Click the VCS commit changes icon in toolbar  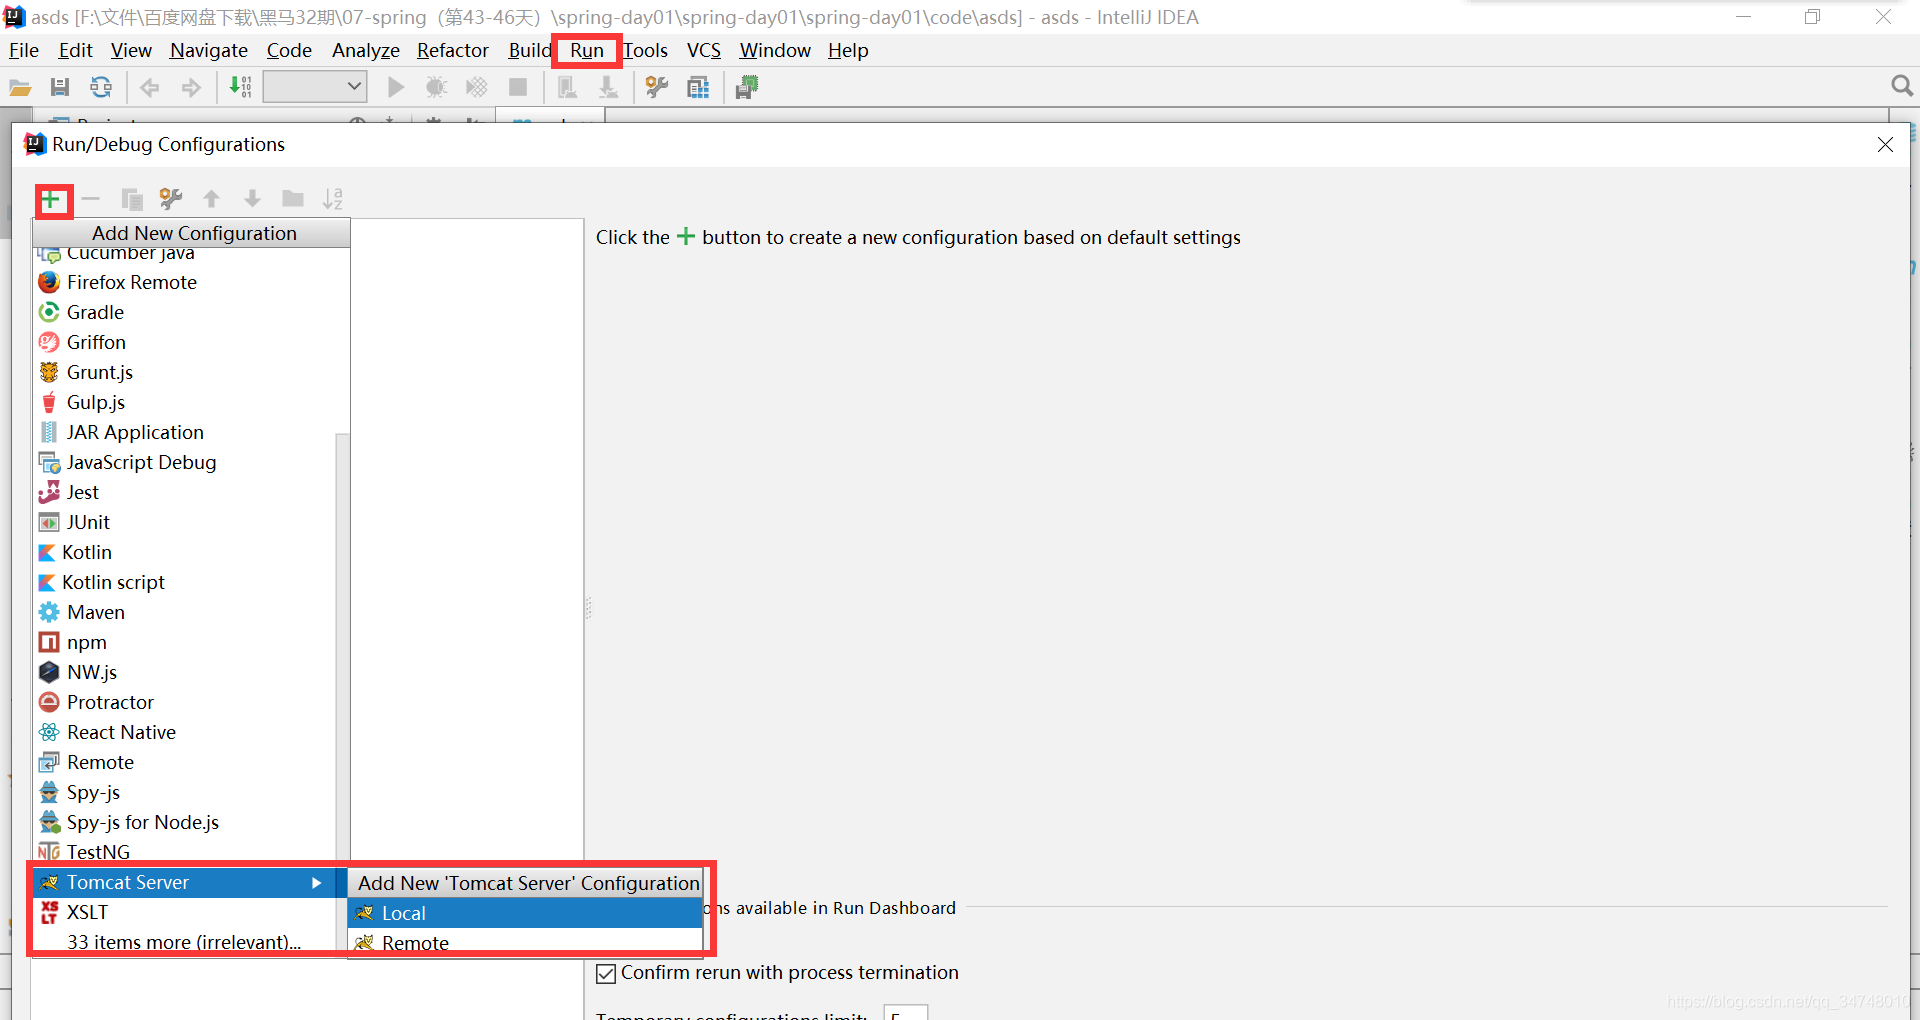click(x=607, y=88)
